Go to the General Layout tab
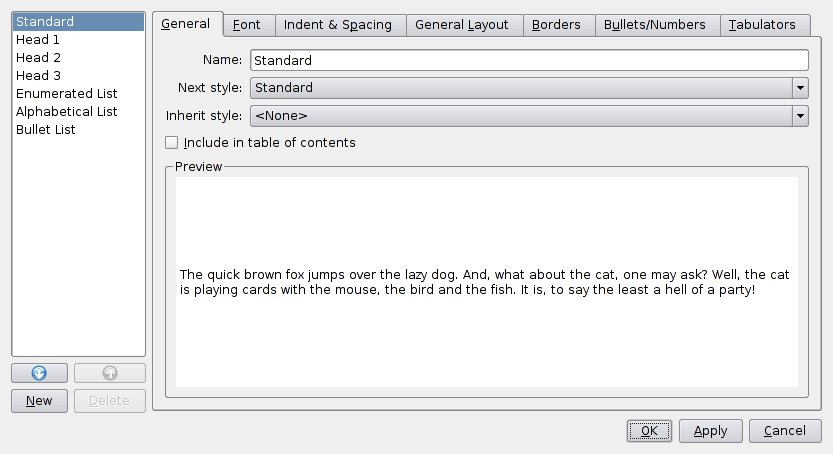833x454 pixels. tap(462, 25)
